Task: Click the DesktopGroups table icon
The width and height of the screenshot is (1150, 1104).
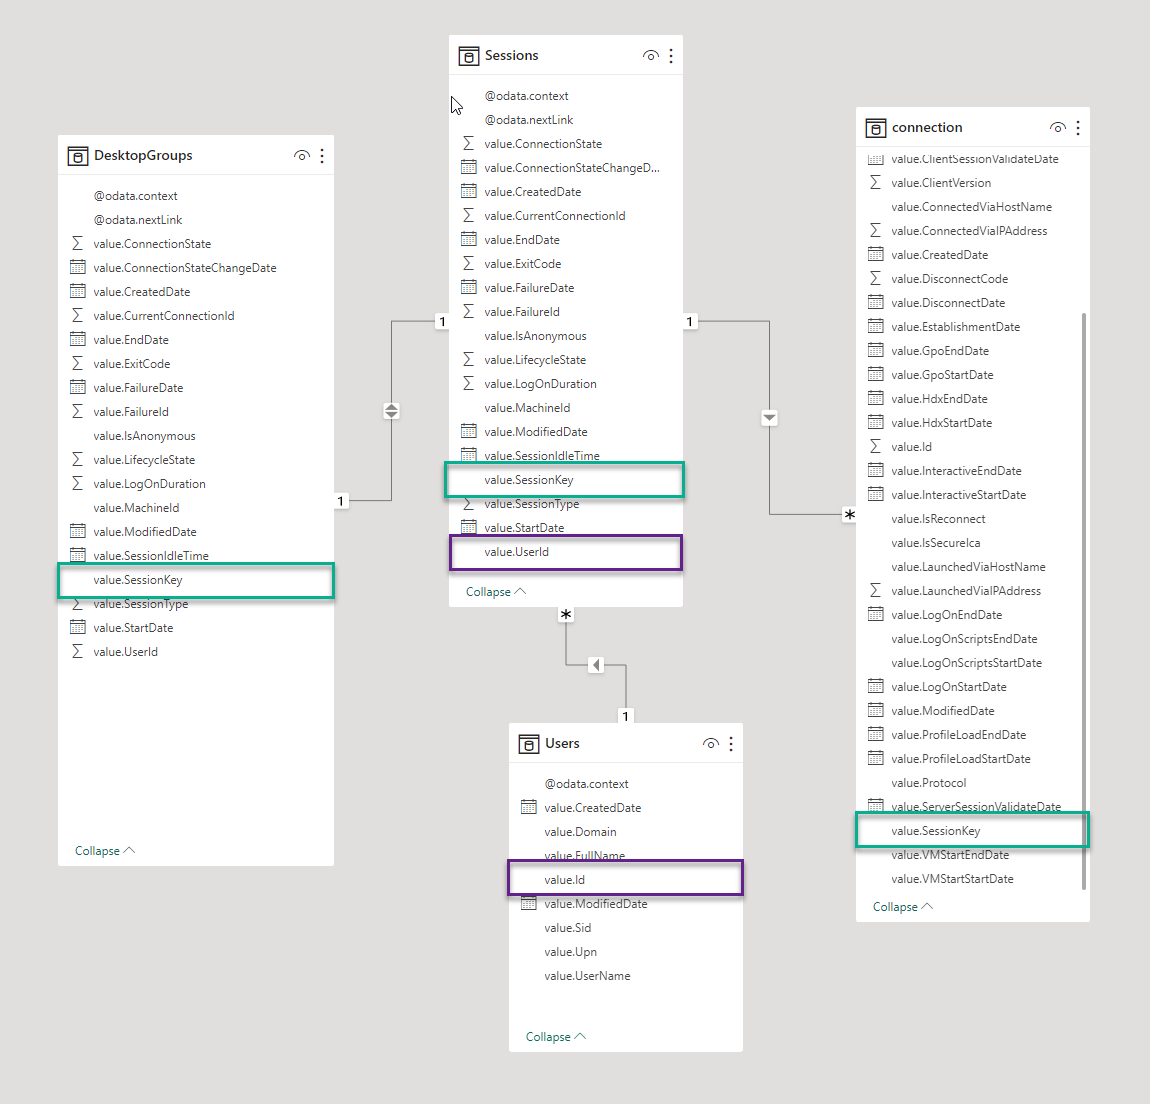Action: 78,156
